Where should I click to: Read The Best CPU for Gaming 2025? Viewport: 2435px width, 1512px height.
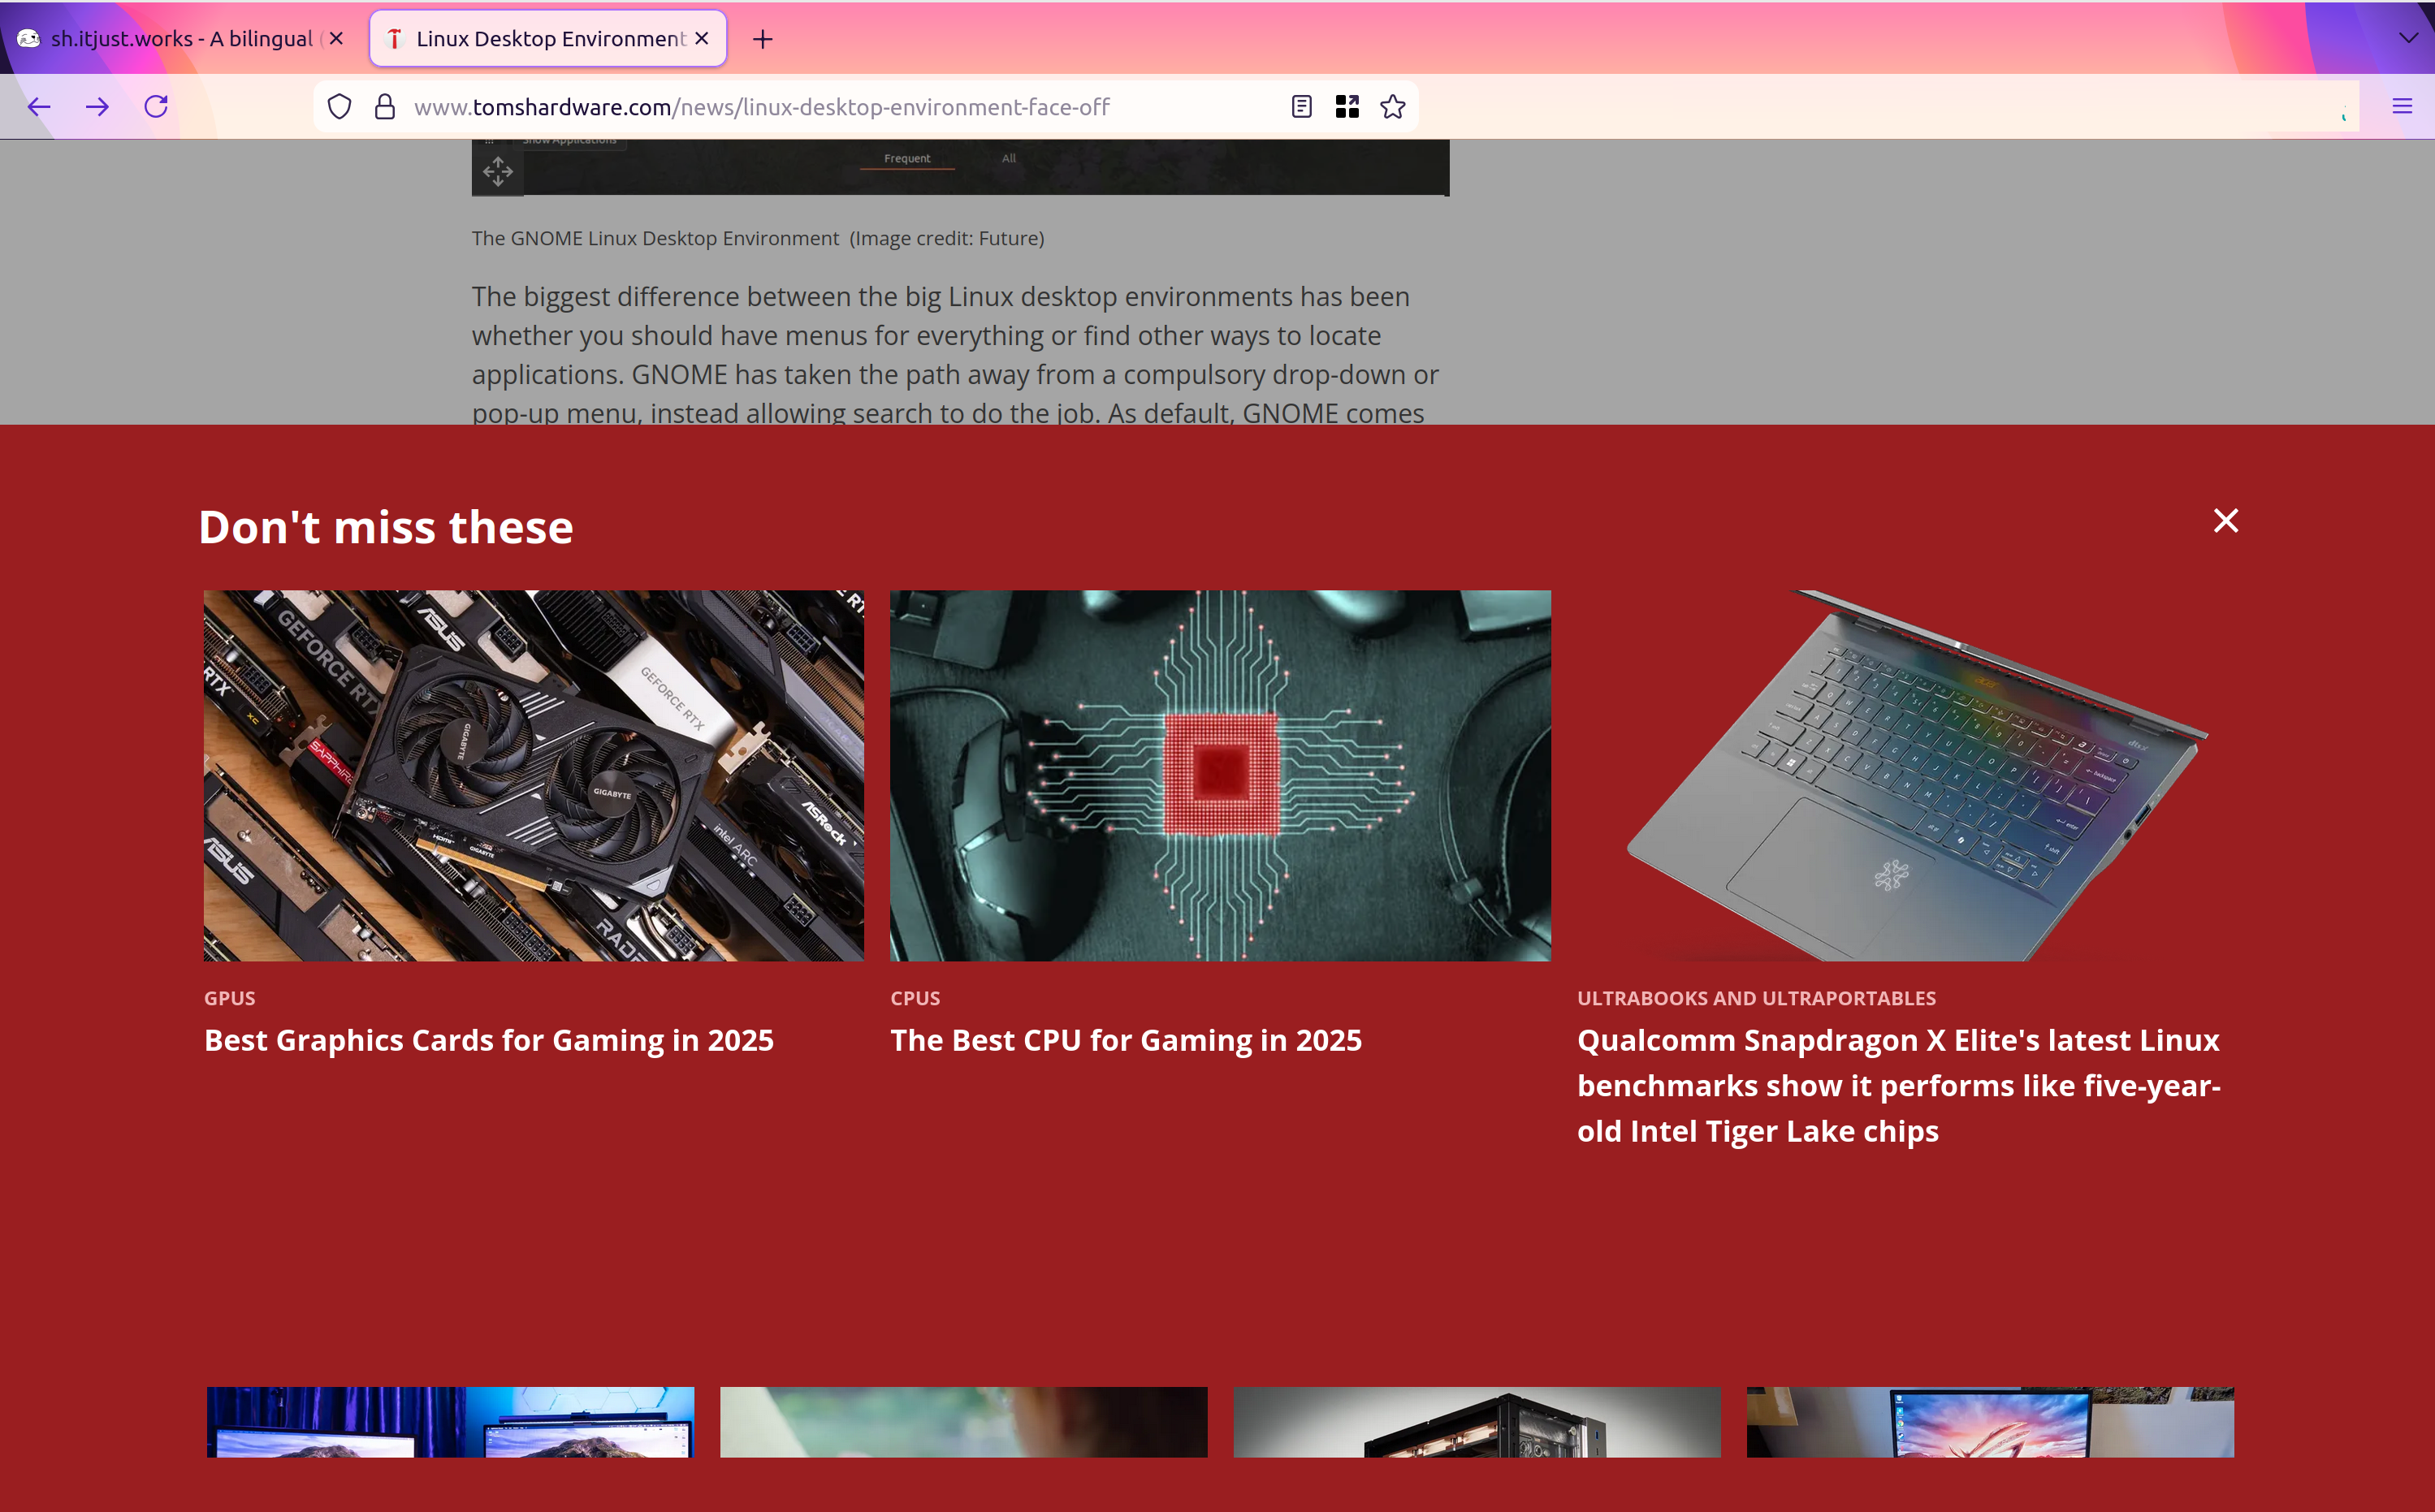click(x=1125, y=1040)
